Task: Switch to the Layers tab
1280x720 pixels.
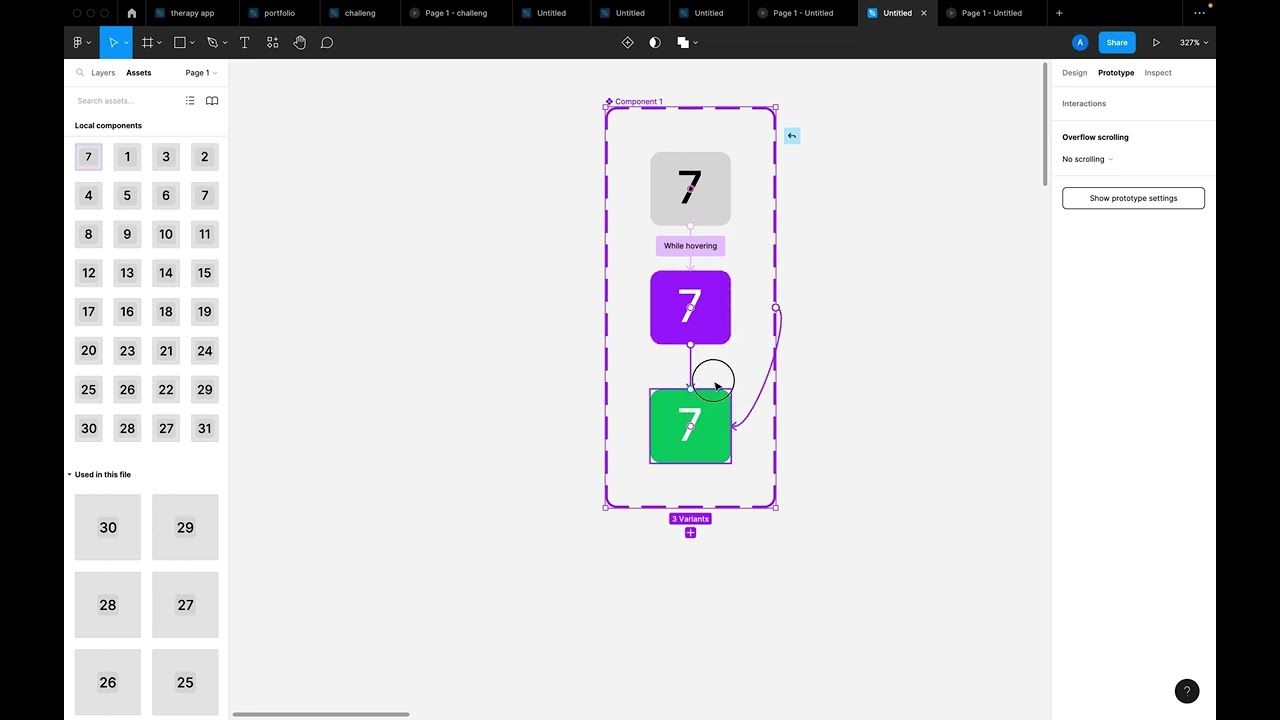Action: [103, 73]
